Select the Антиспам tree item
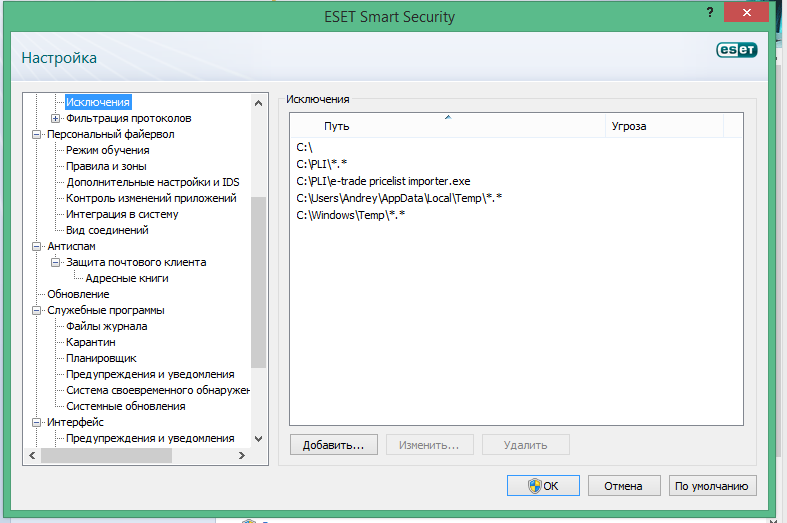 (71, 246)
